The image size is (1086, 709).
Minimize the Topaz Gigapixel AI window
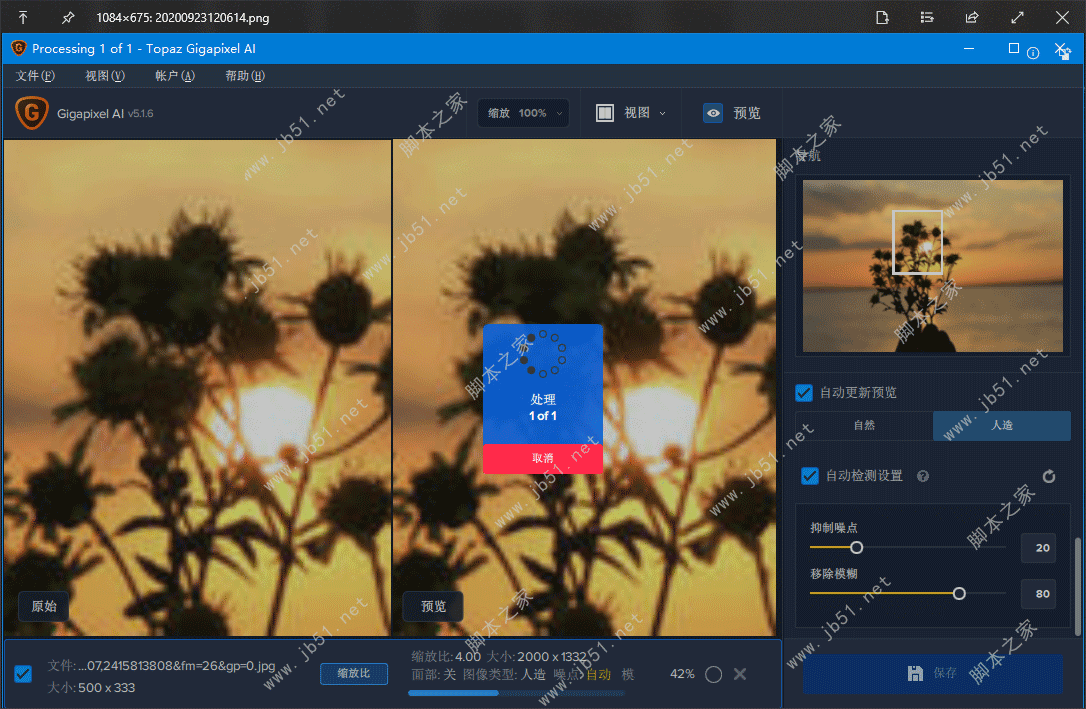pyautogui.click(x=969, y=48)
